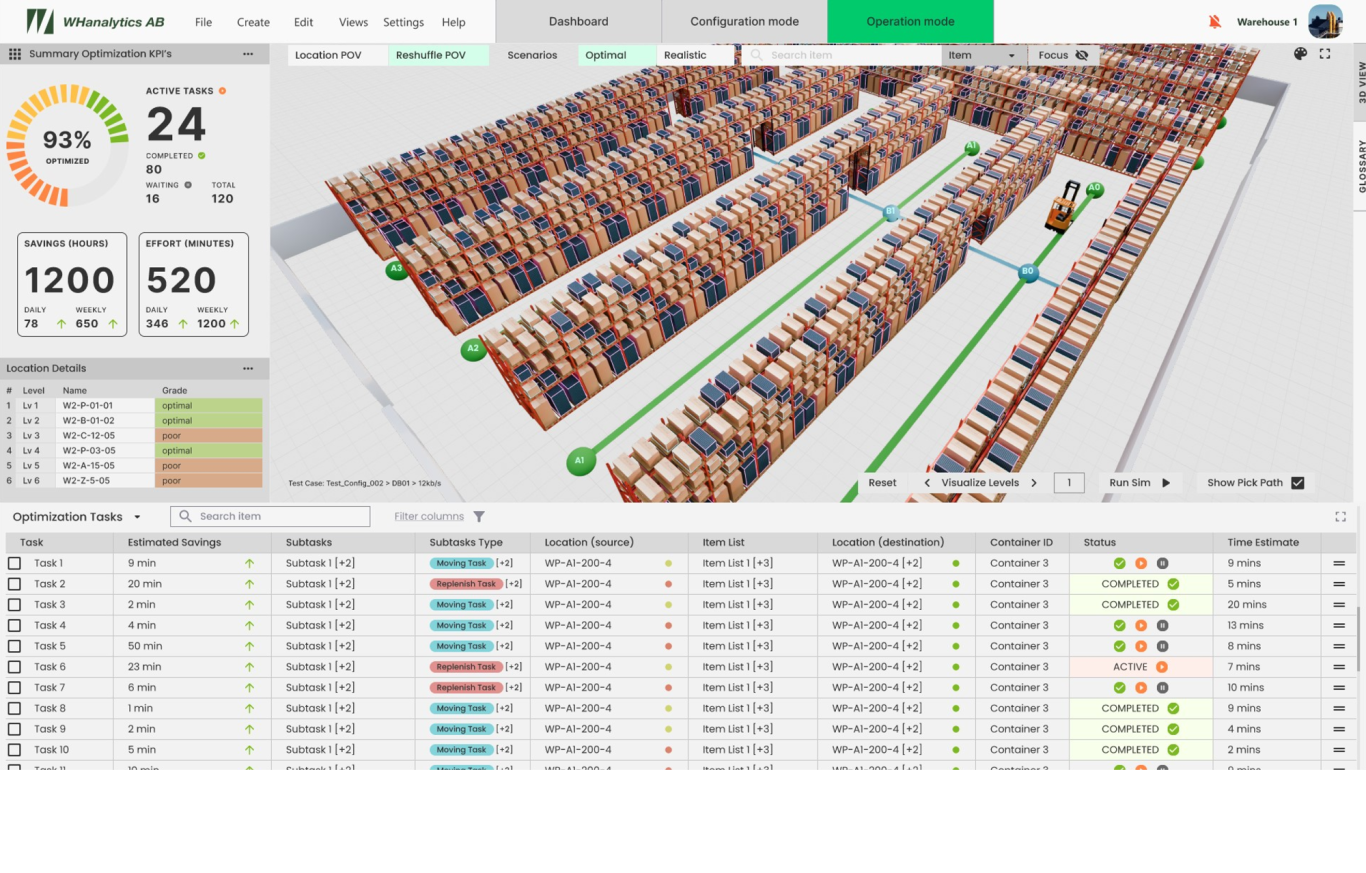The image size is (1366, 873).
Task: Click the filter columns funnel icon
Action: [x=479, y=517]
